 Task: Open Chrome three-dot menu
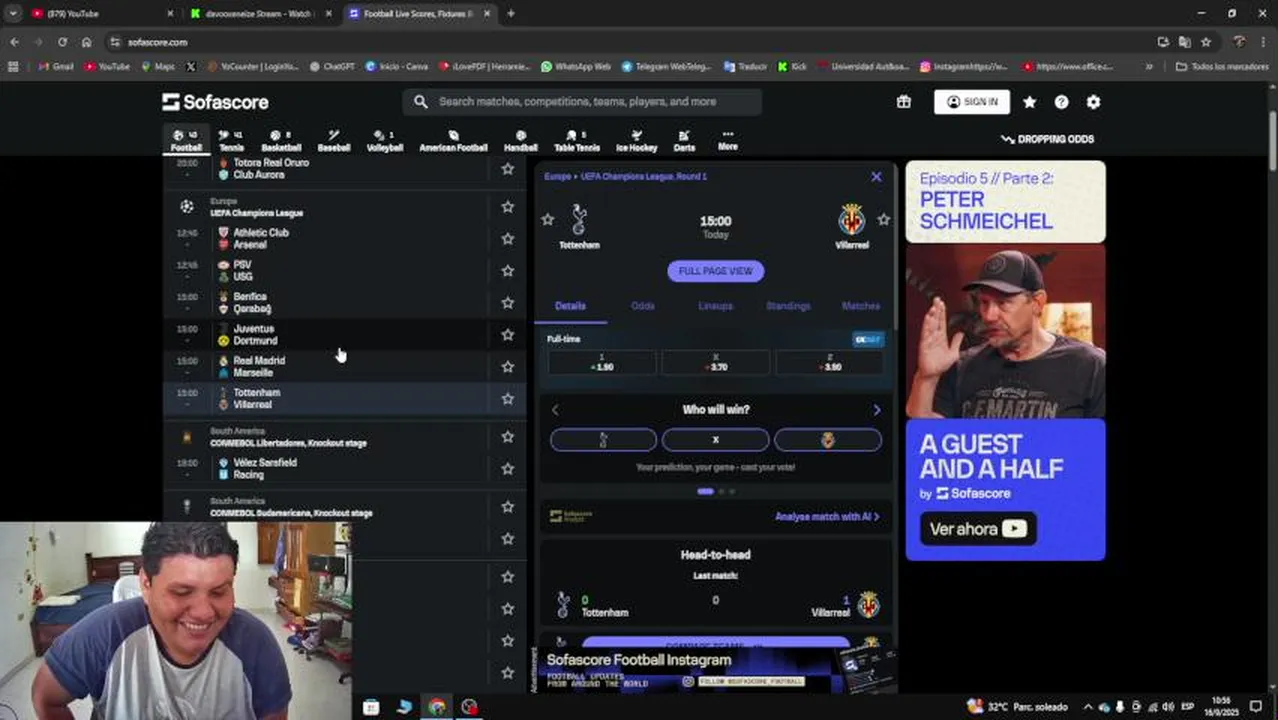(x=1264, y=42)
